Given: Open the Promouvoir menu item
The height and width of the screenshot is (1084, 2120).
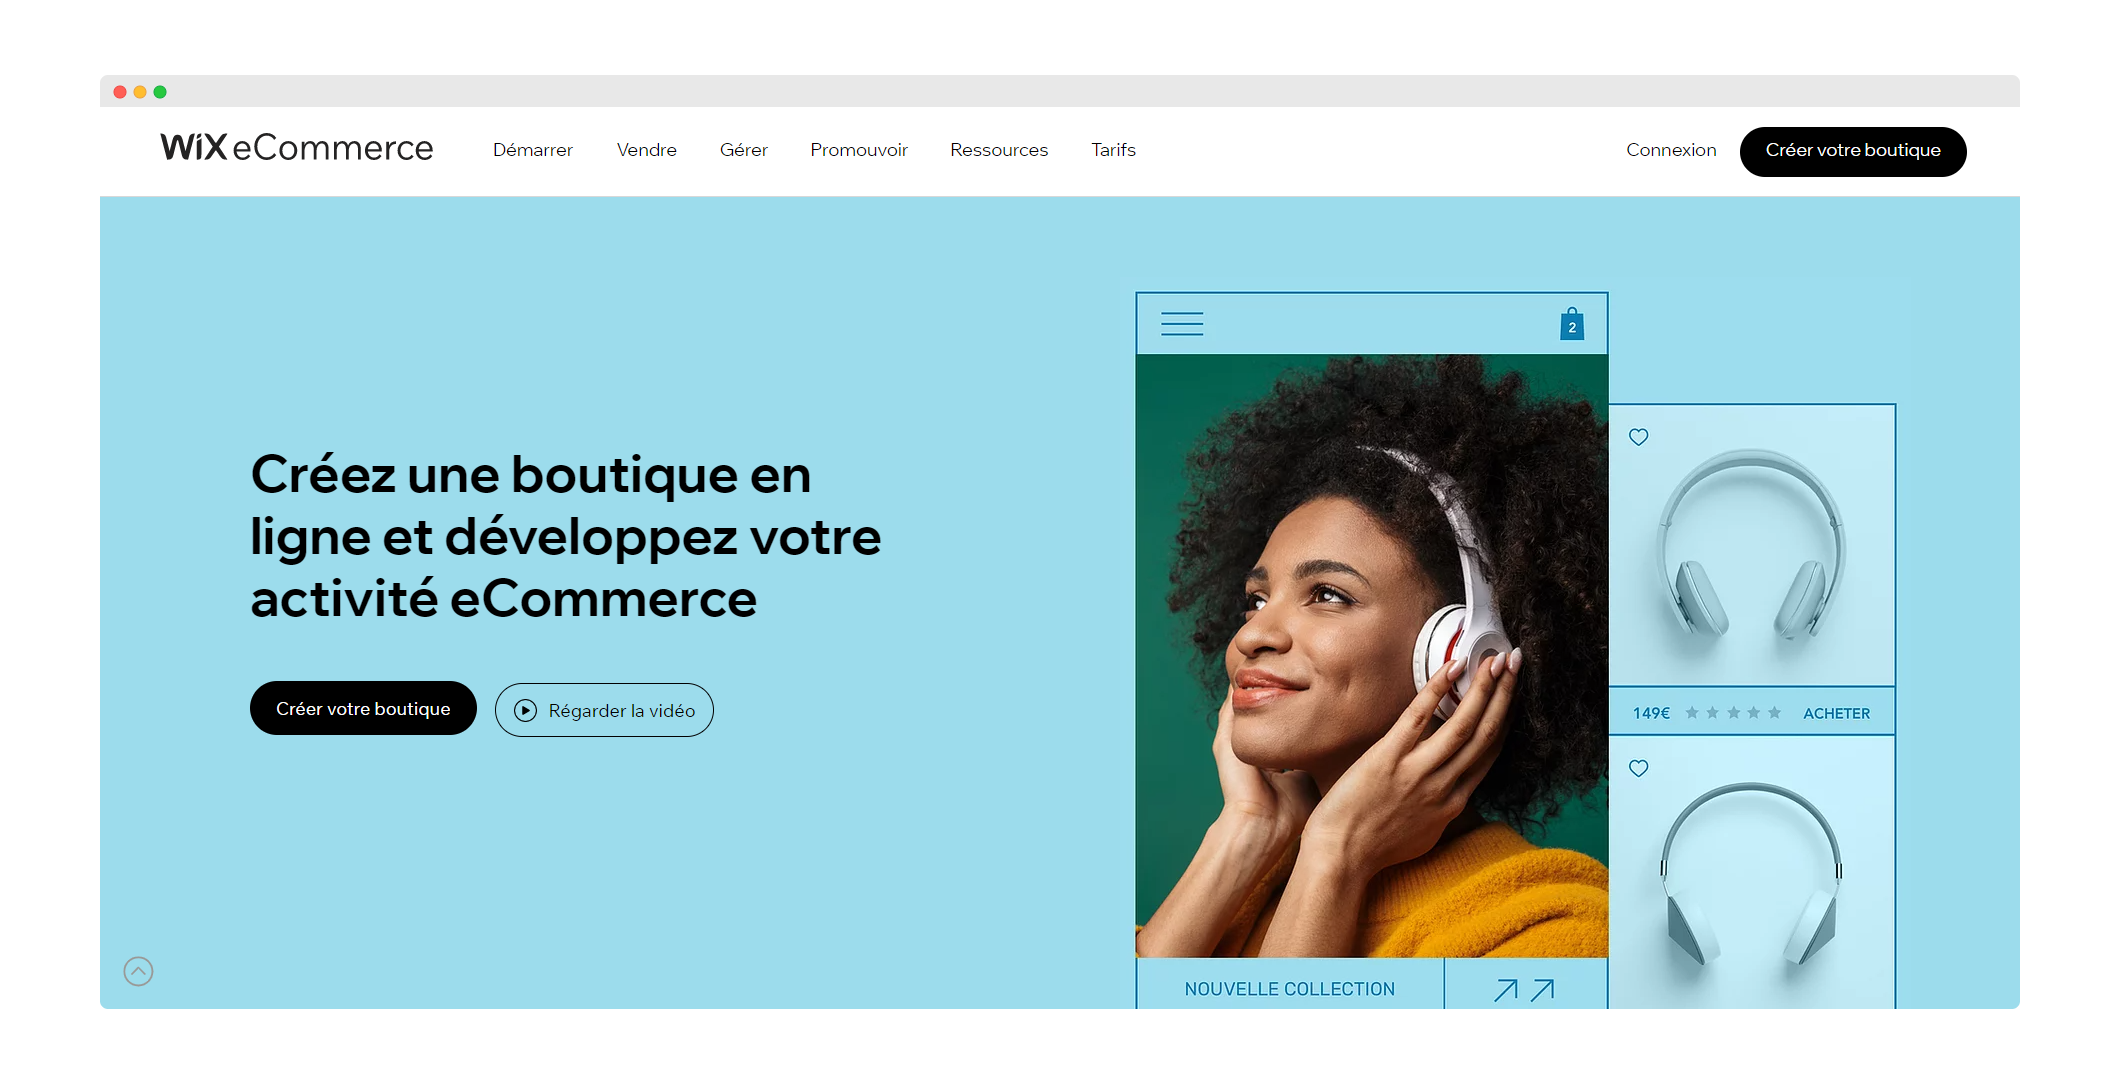Looking at the screenshot, I should (x=859, y=150).
